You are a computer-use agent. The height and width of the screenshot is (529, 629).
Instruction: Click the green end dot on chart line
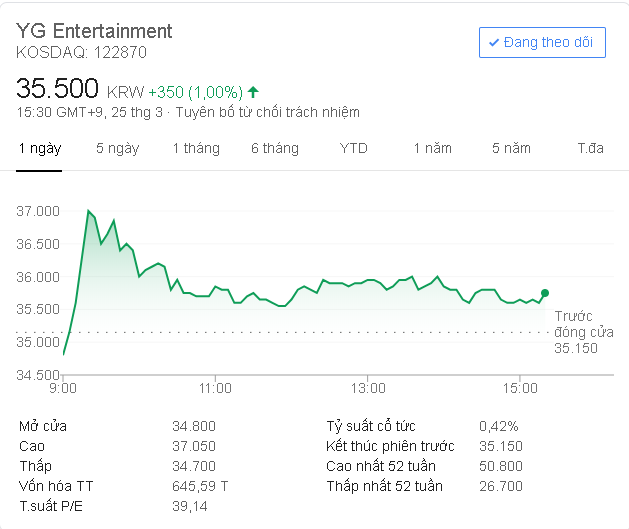pyautogui.click(x=545, y=293)
